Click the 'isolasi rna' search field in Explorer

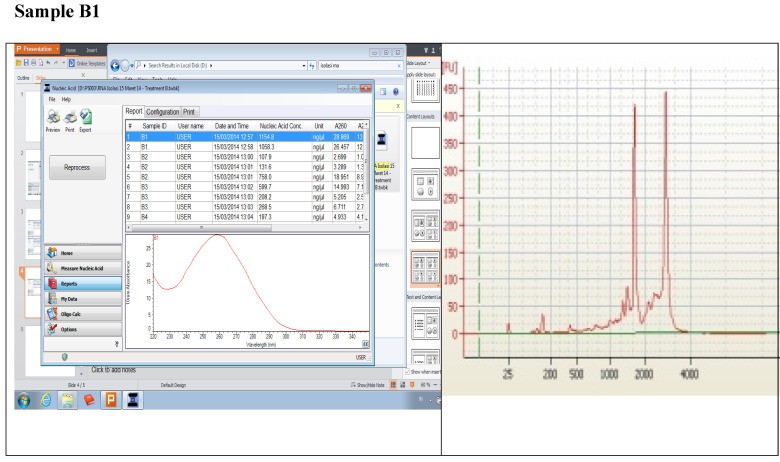(357, 66)
